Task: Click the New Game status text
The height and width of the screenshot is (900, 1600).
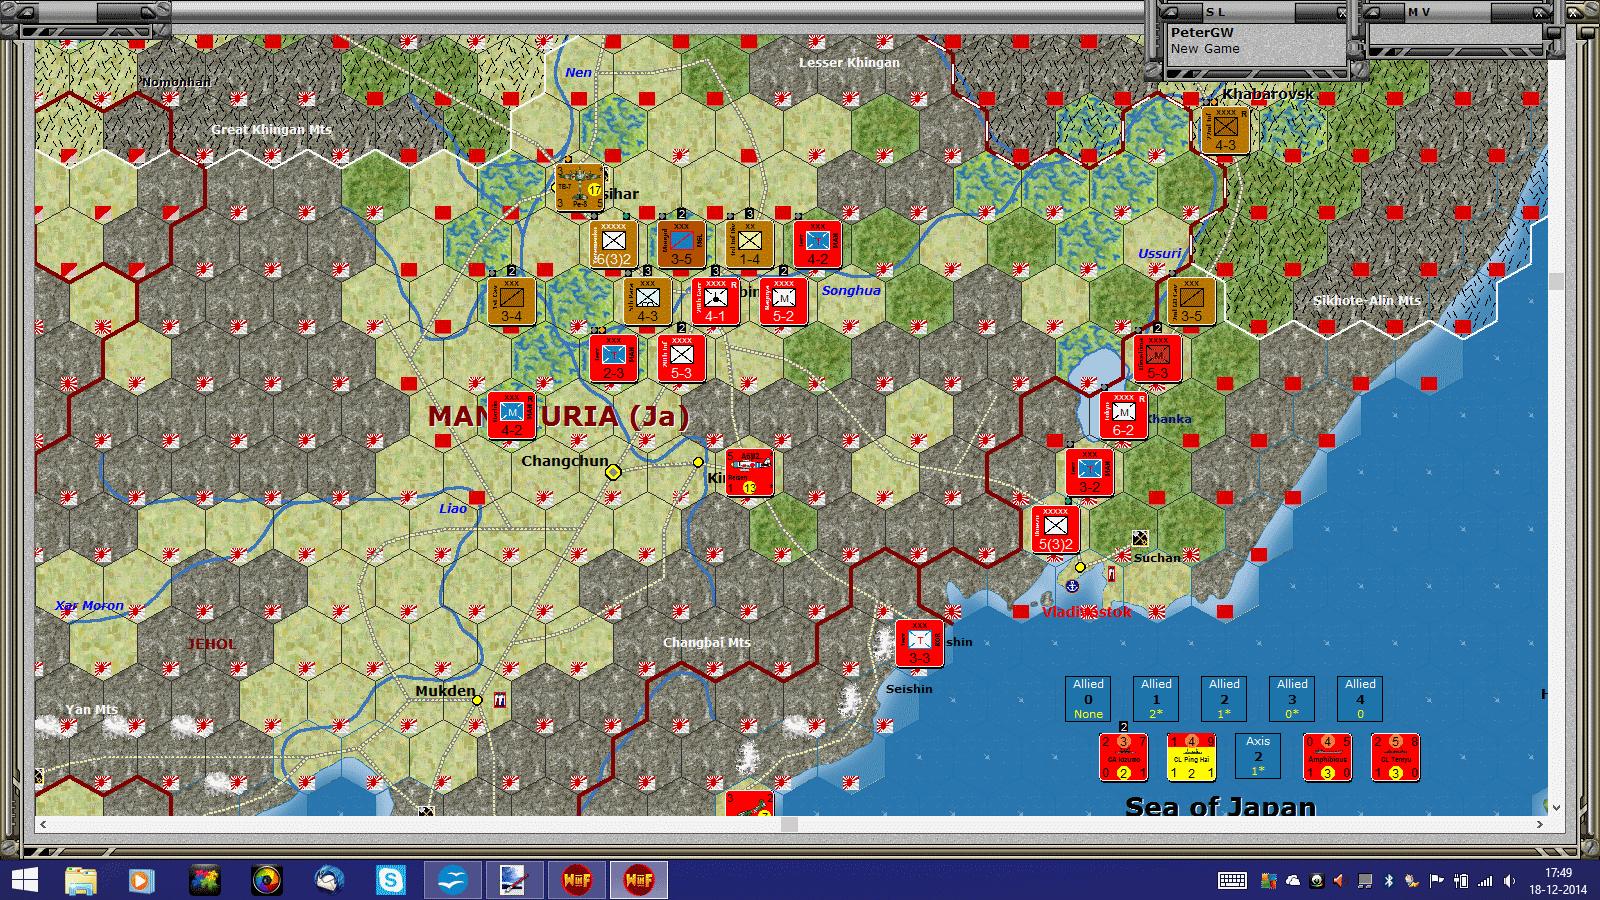Action: (1205, 48)
